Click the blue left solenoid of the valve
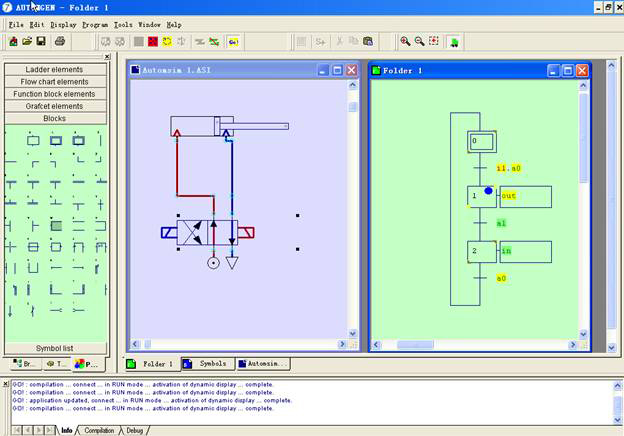624x436 pixels. coord(169,233)
